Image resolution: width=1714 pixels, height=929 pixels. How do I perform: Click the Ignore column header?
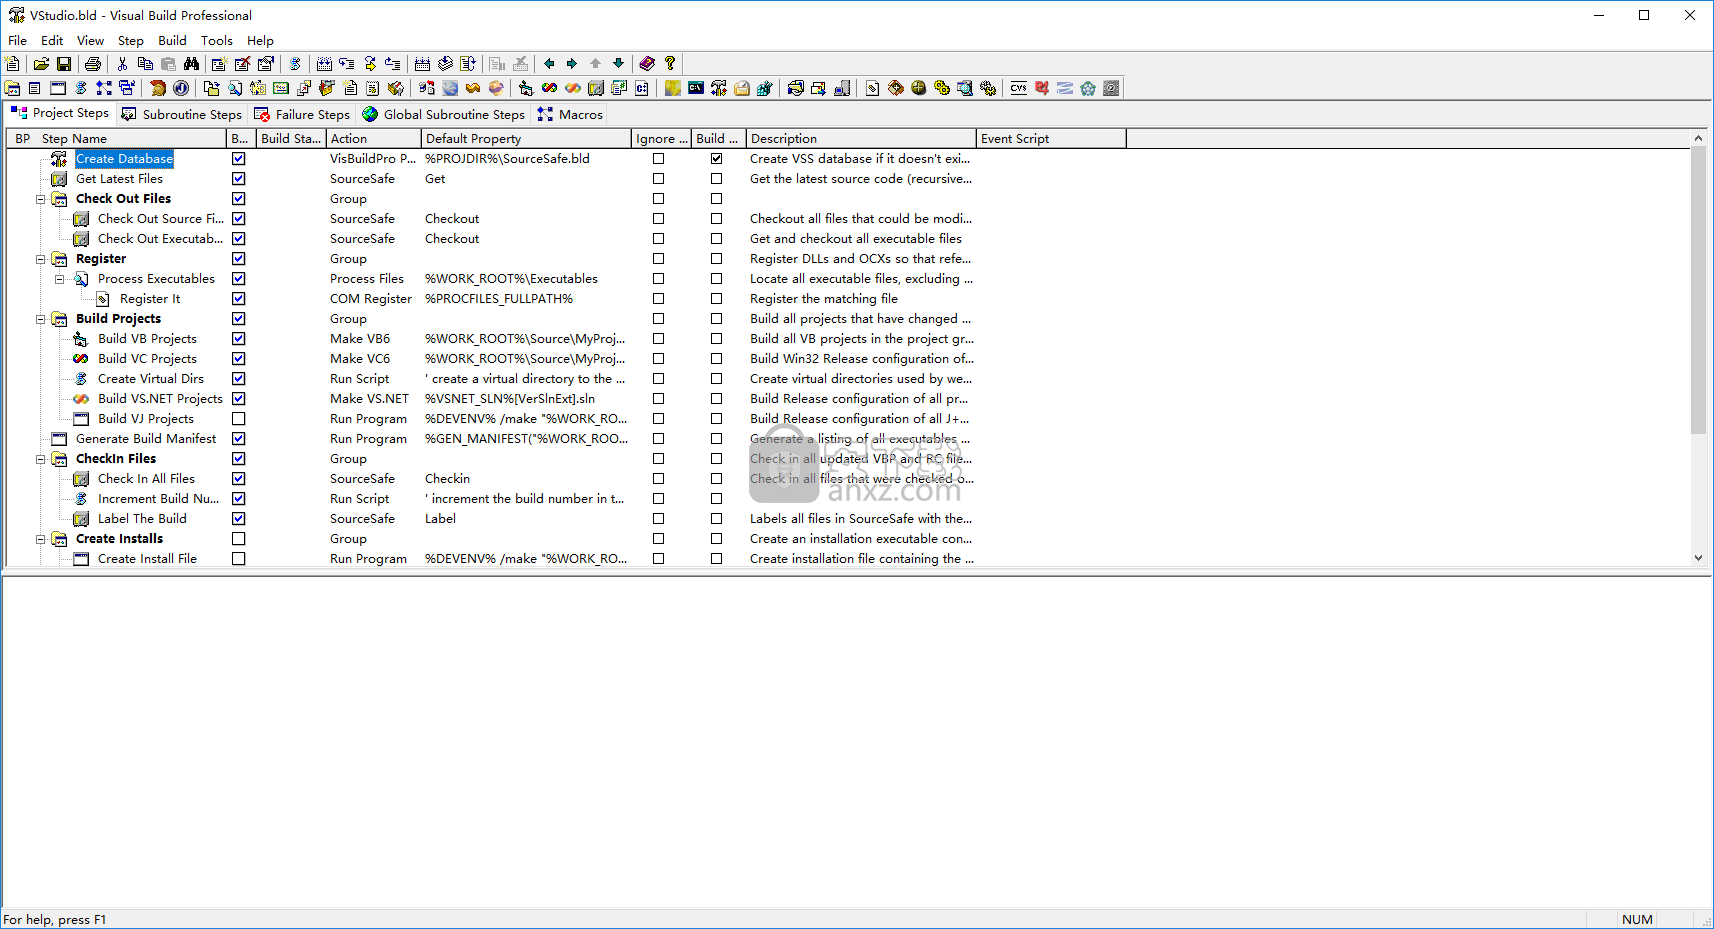(662, 138)
